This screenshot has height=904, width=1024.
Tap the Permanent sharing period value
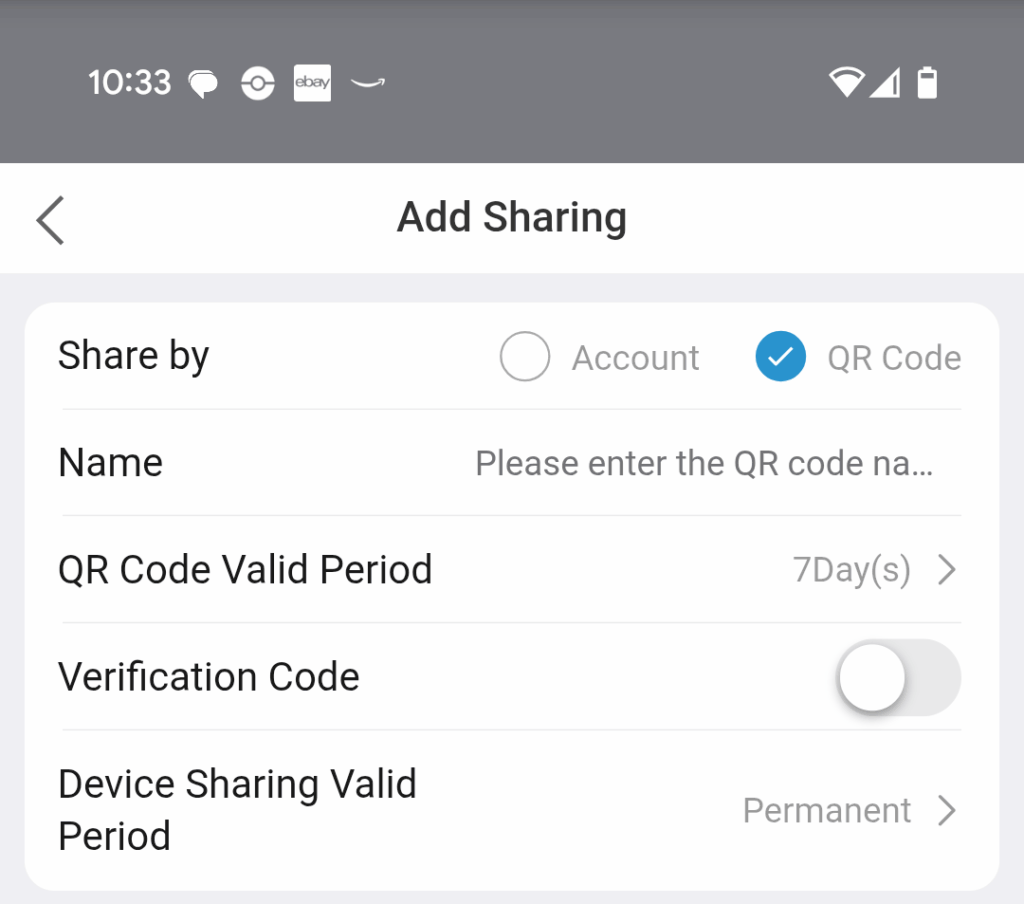coord(826,810)
